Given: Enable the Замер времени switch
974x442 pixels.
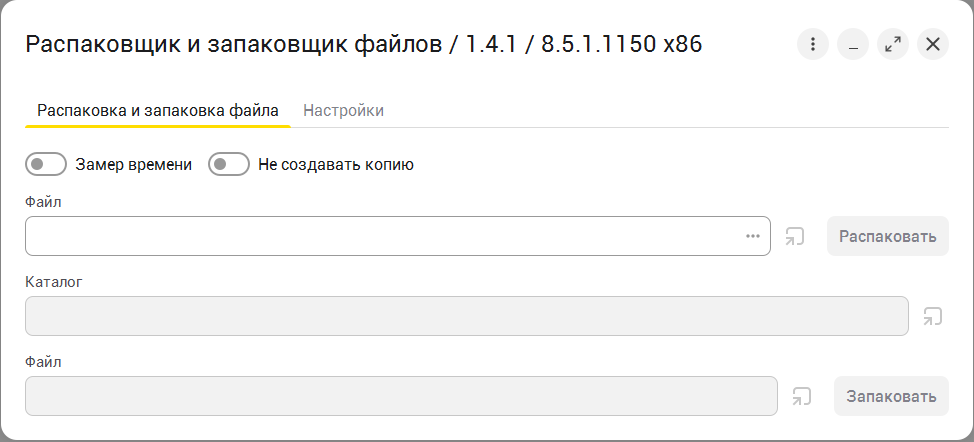Looking at the screenshot, I should [46, 164].
